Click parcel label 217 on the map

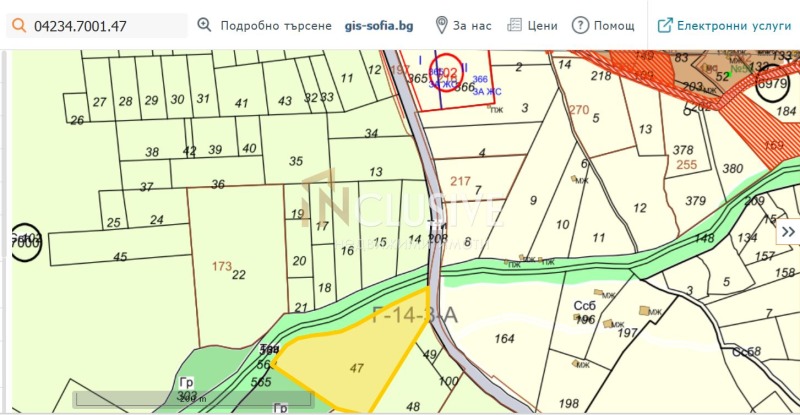pyautogui.click(x=460, y=181)
